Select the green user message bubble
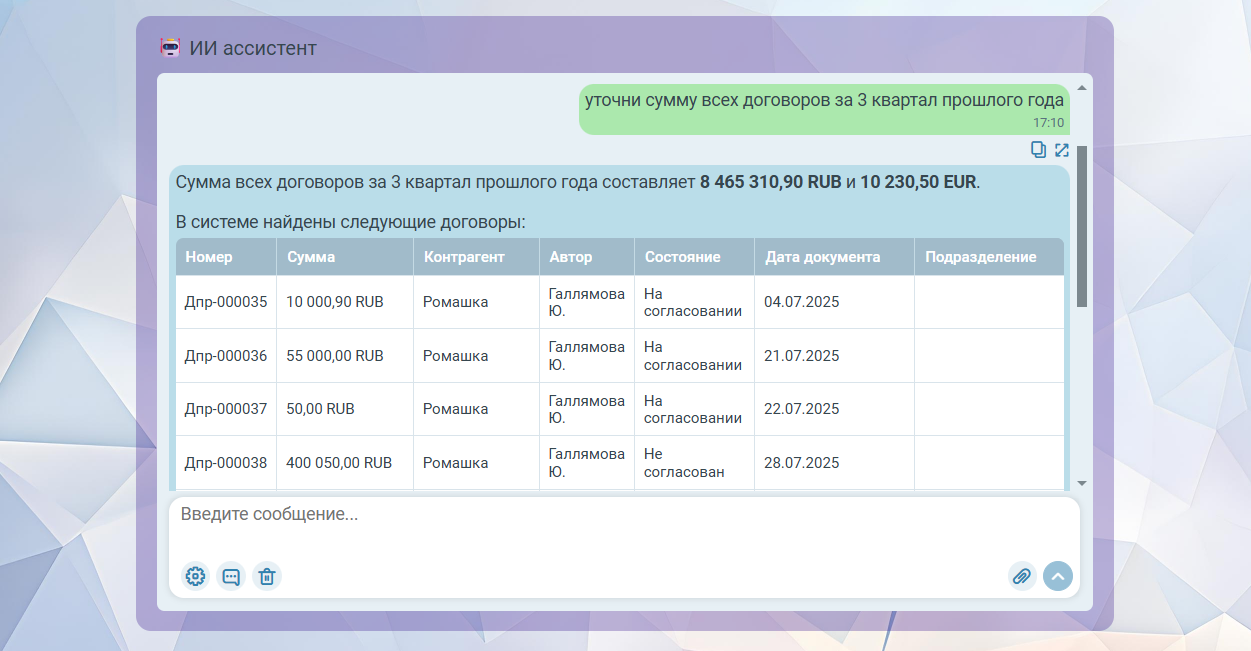Screen dimensions: 1251x651 [823, 109]
